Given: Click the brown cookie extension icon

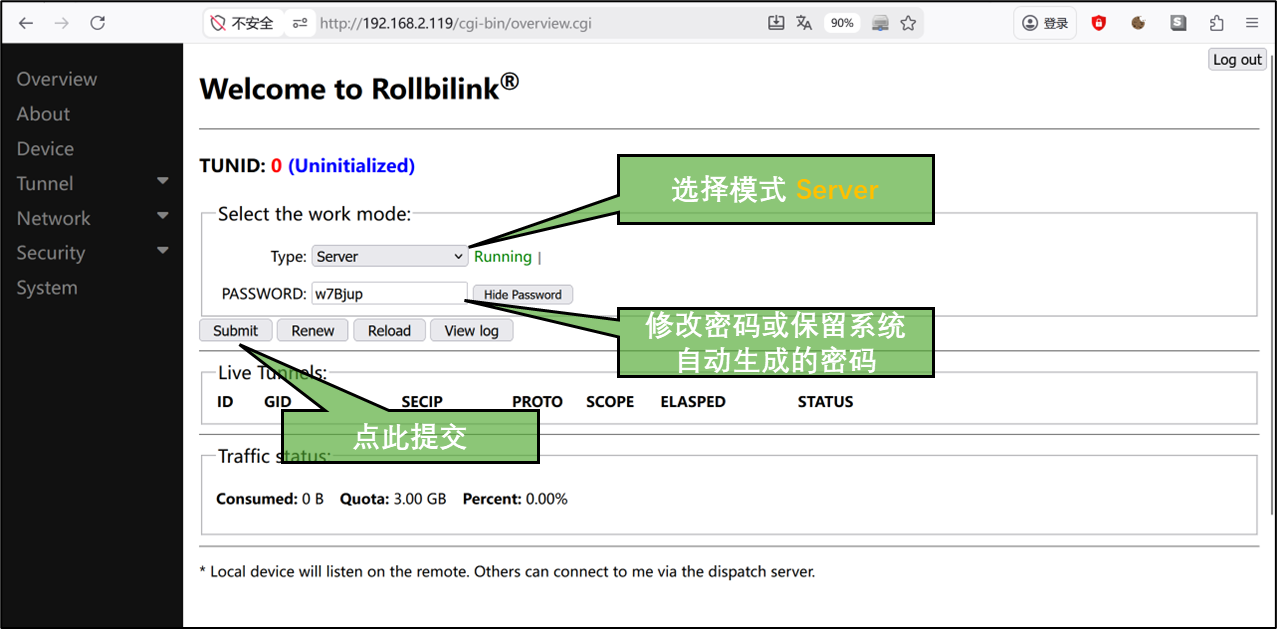Looking at the screenshot, I should tap(1138, 23).
